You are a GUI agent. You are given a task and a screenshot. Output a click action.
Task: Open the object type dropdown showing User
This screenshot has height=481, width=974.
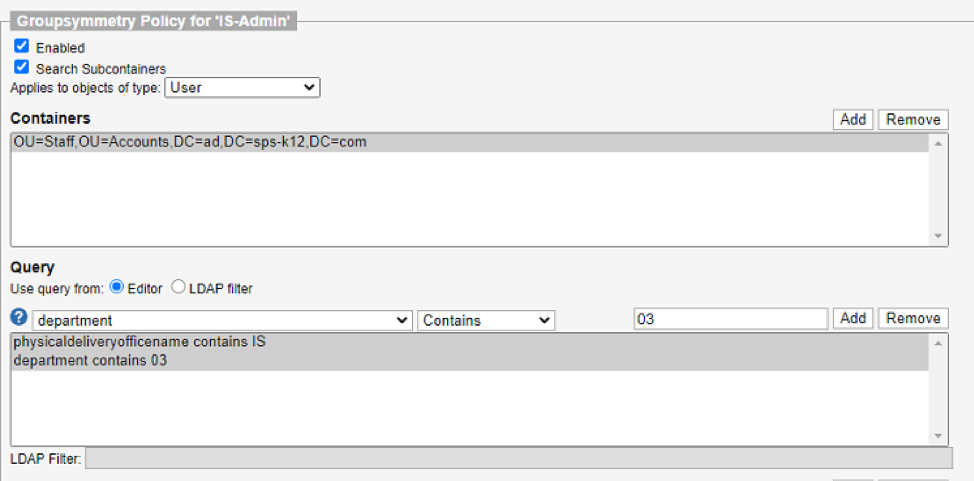click(x=242, y=88)
